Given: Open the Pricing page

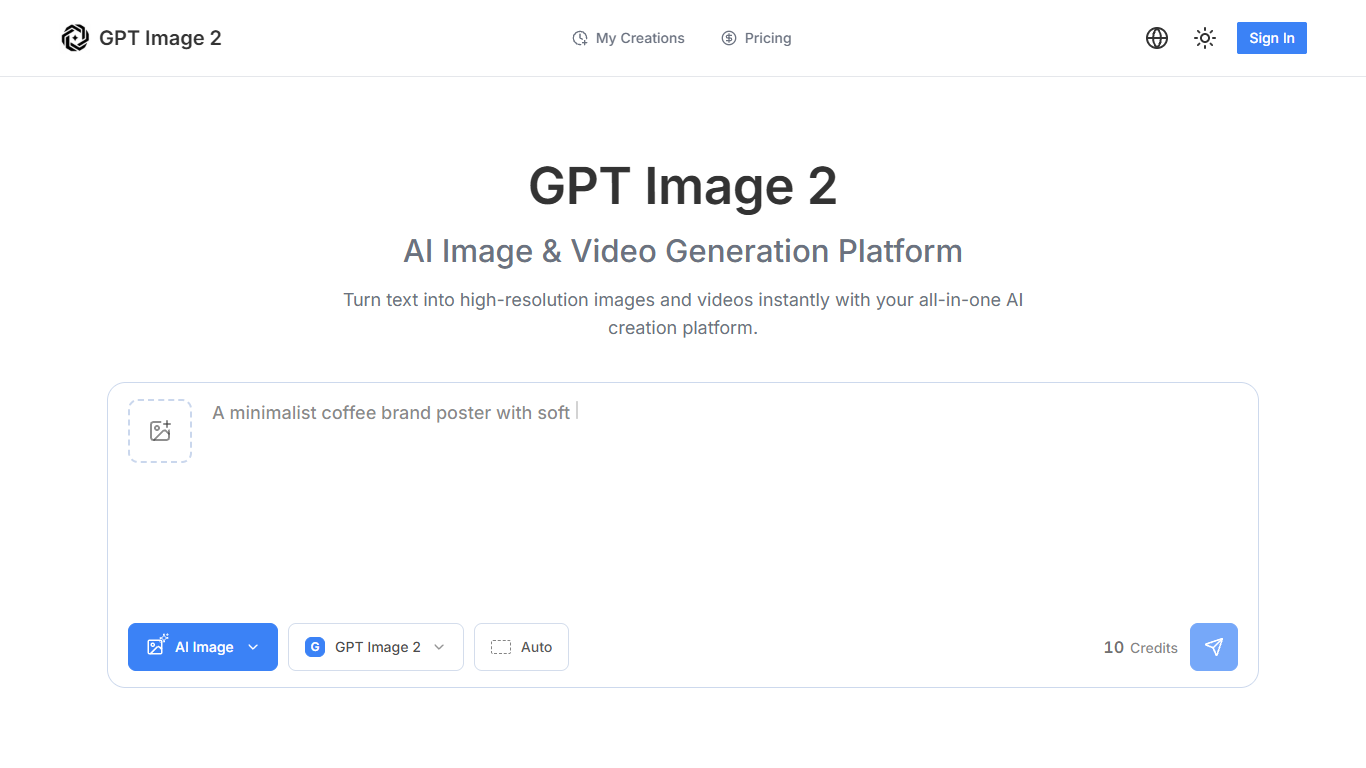Looking at the screenshot, I should [x=756, y=38].
